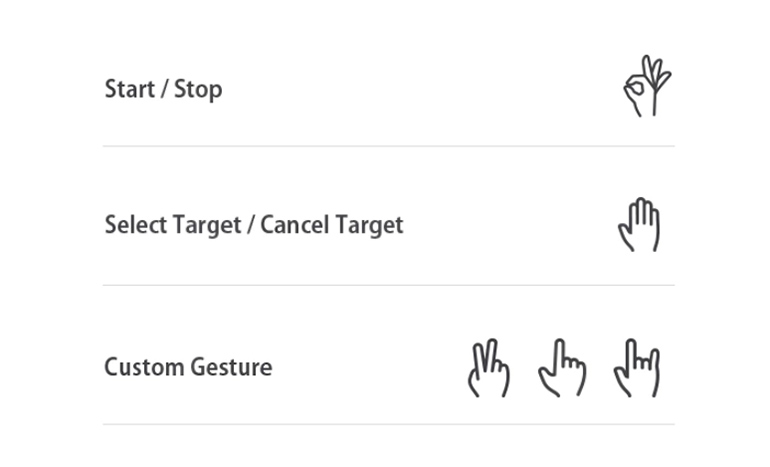Click the word Stop in the first row
Screen dimensions: 770x467
coord(198,89)
